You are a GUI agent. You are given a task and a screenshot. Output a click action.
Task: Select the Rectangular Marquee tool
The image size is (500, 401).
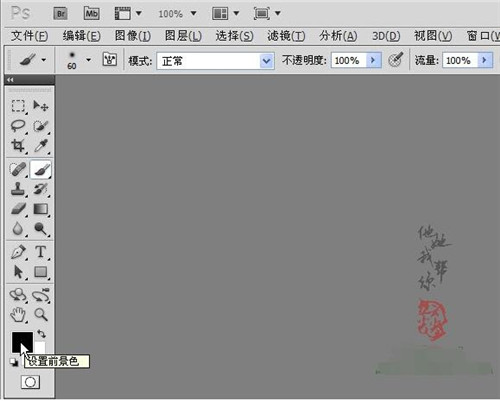(x=18, y=106)
